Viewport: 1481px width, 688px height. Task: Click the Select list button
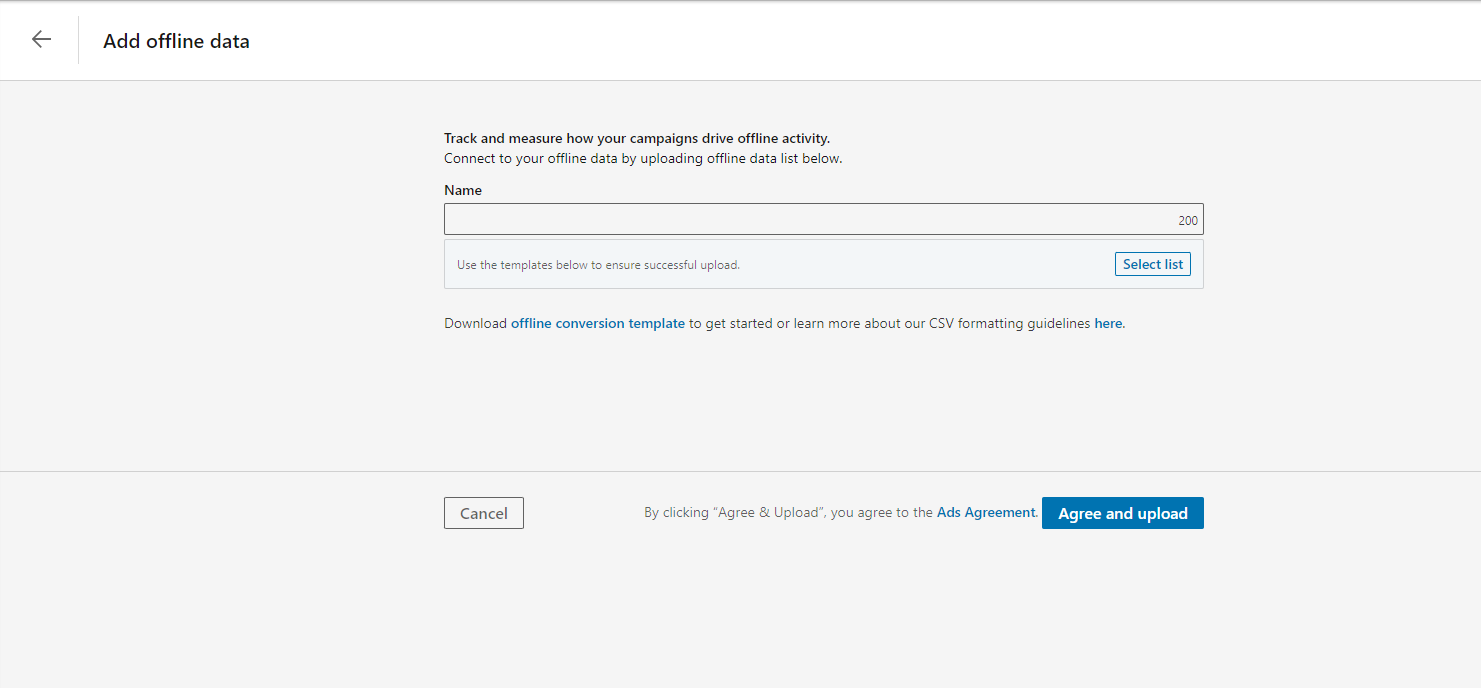tap(1152, 264)
